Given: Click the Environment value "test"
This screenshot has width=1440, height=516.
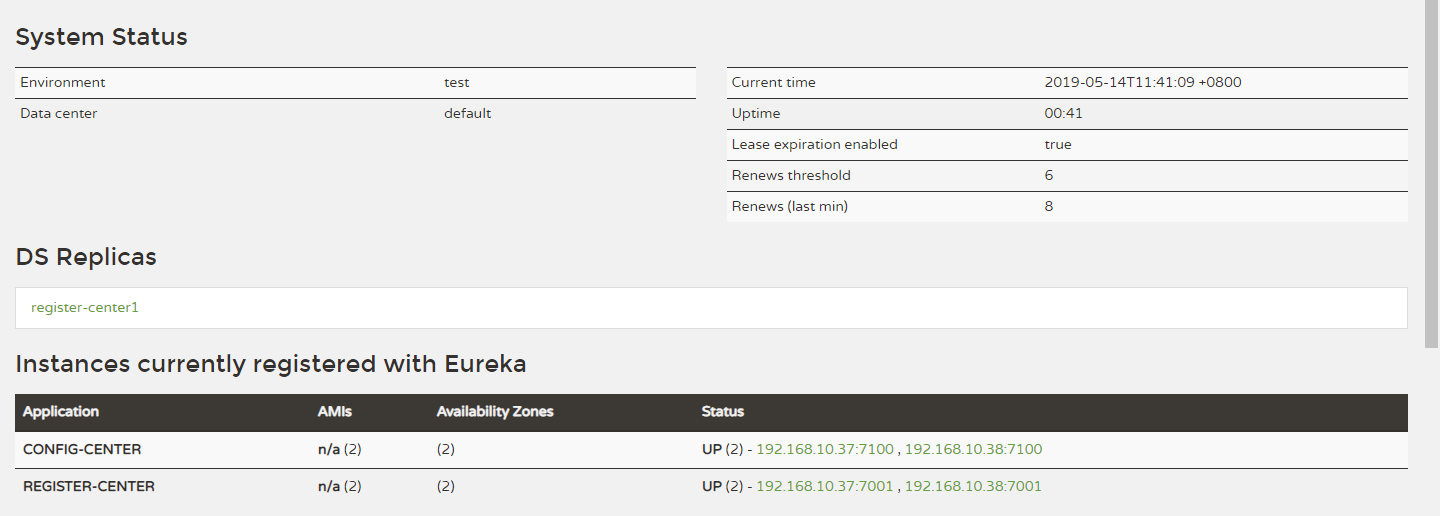Looking at the screenshot, I should pos(457,83).
